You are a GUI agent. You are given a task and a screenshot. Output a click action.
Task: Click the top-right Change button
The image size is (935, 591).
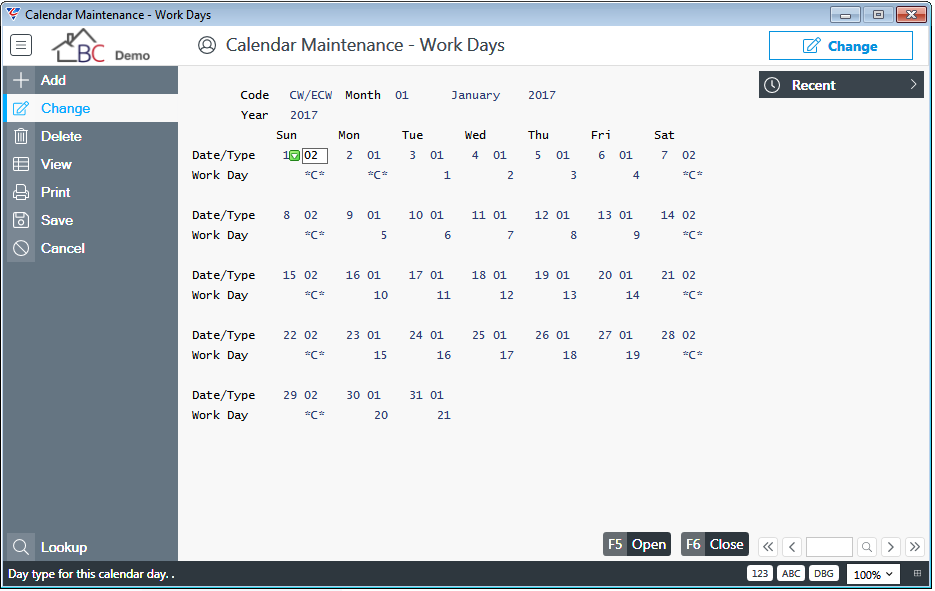coord(841,46)
